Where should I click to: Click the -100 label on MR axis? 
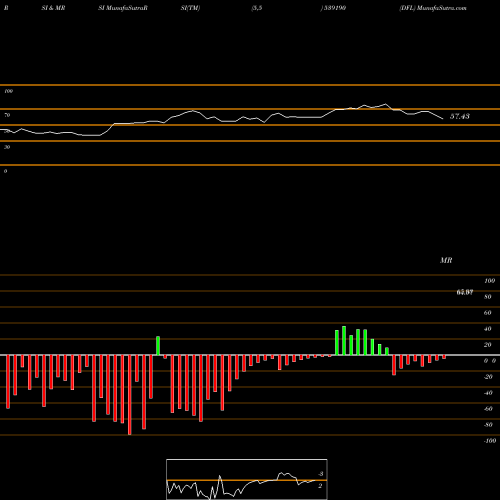[490, 441]
